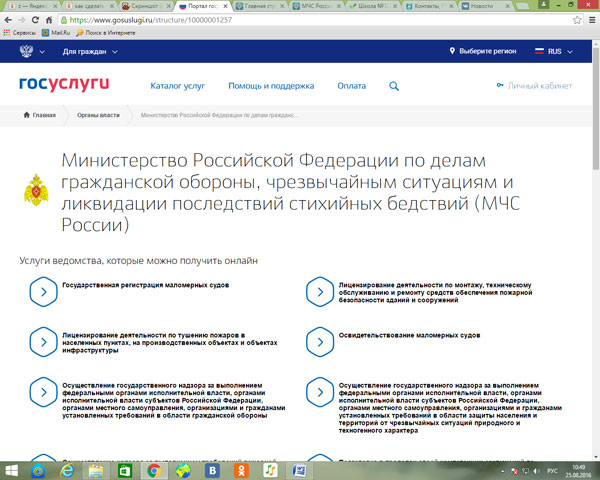The width and height of the screenshot is (600, 480).
Task: Open the Chrome hamburger menu
Action: tap(592, 20)
